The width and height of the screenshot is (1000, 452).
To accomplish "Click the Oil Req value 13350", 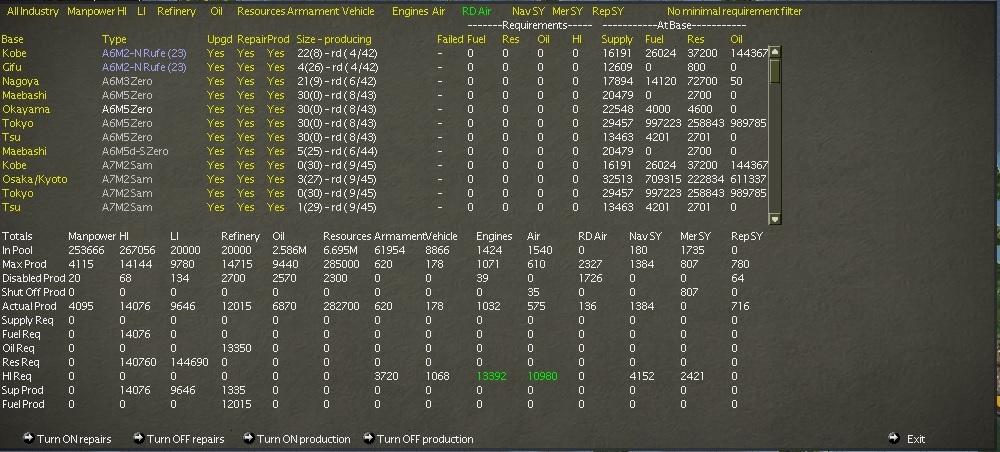I will (x=235, y=348).
